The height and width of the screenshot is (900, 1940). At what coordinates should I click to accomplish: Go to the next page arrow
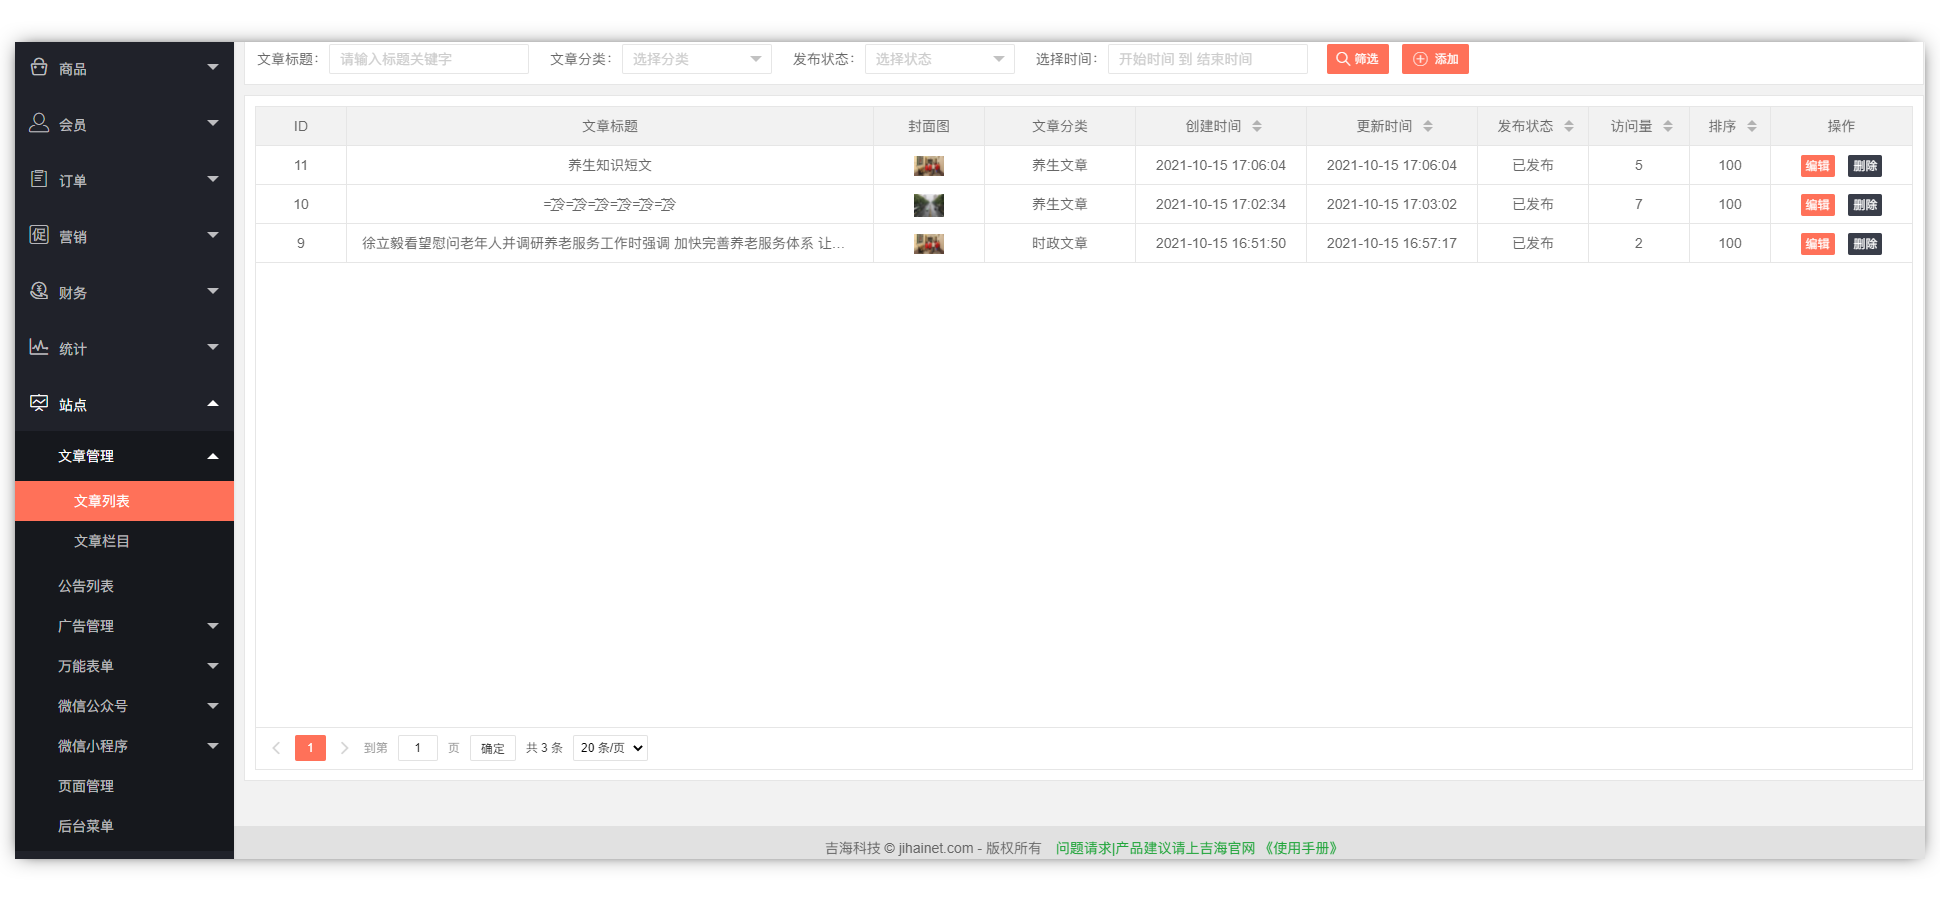[344, 748]
